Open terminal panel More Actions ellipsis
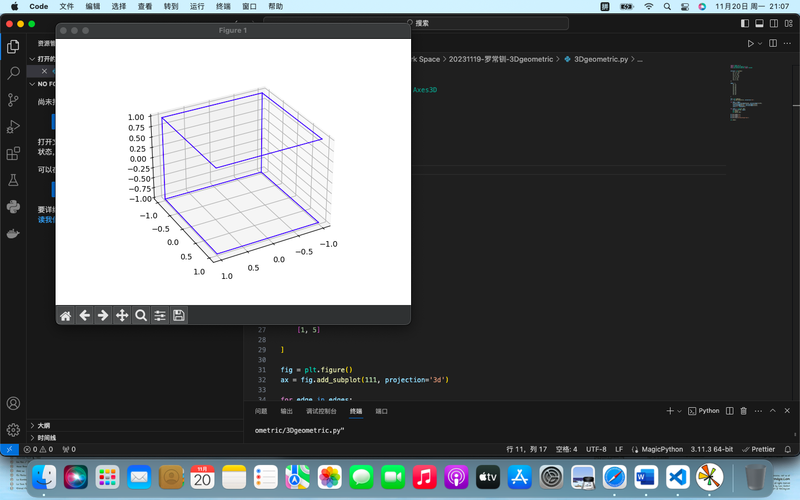The width and height of the screenshot is (800, 500). (758, 411)
